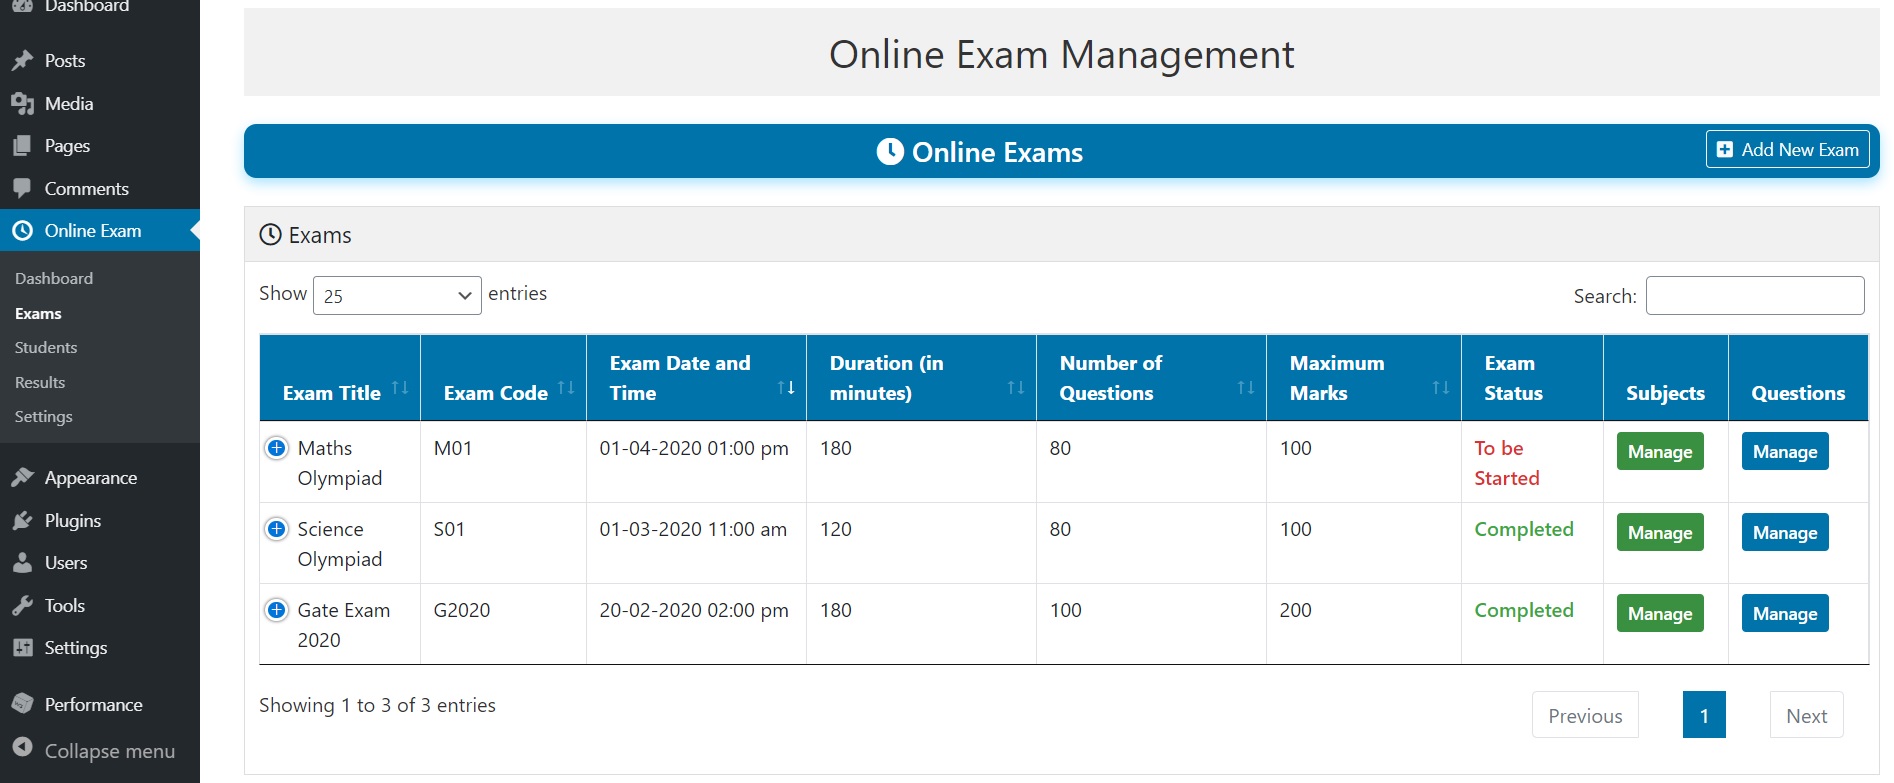1894x783 pixels.
Task: Click Showing 1 to 3 of 3 entries text
Action: tap(377, 706)
